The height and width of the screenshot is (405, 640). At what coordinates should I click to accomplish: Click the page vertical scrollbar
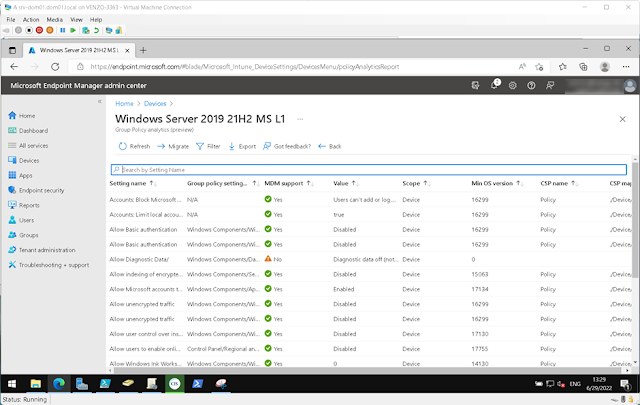635,220
